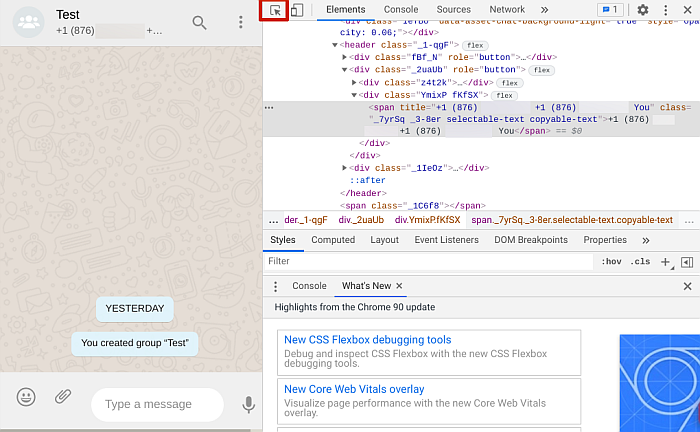
Task: Toggle flex badge on YmixP fKfSX div
Action: [504, 96]
